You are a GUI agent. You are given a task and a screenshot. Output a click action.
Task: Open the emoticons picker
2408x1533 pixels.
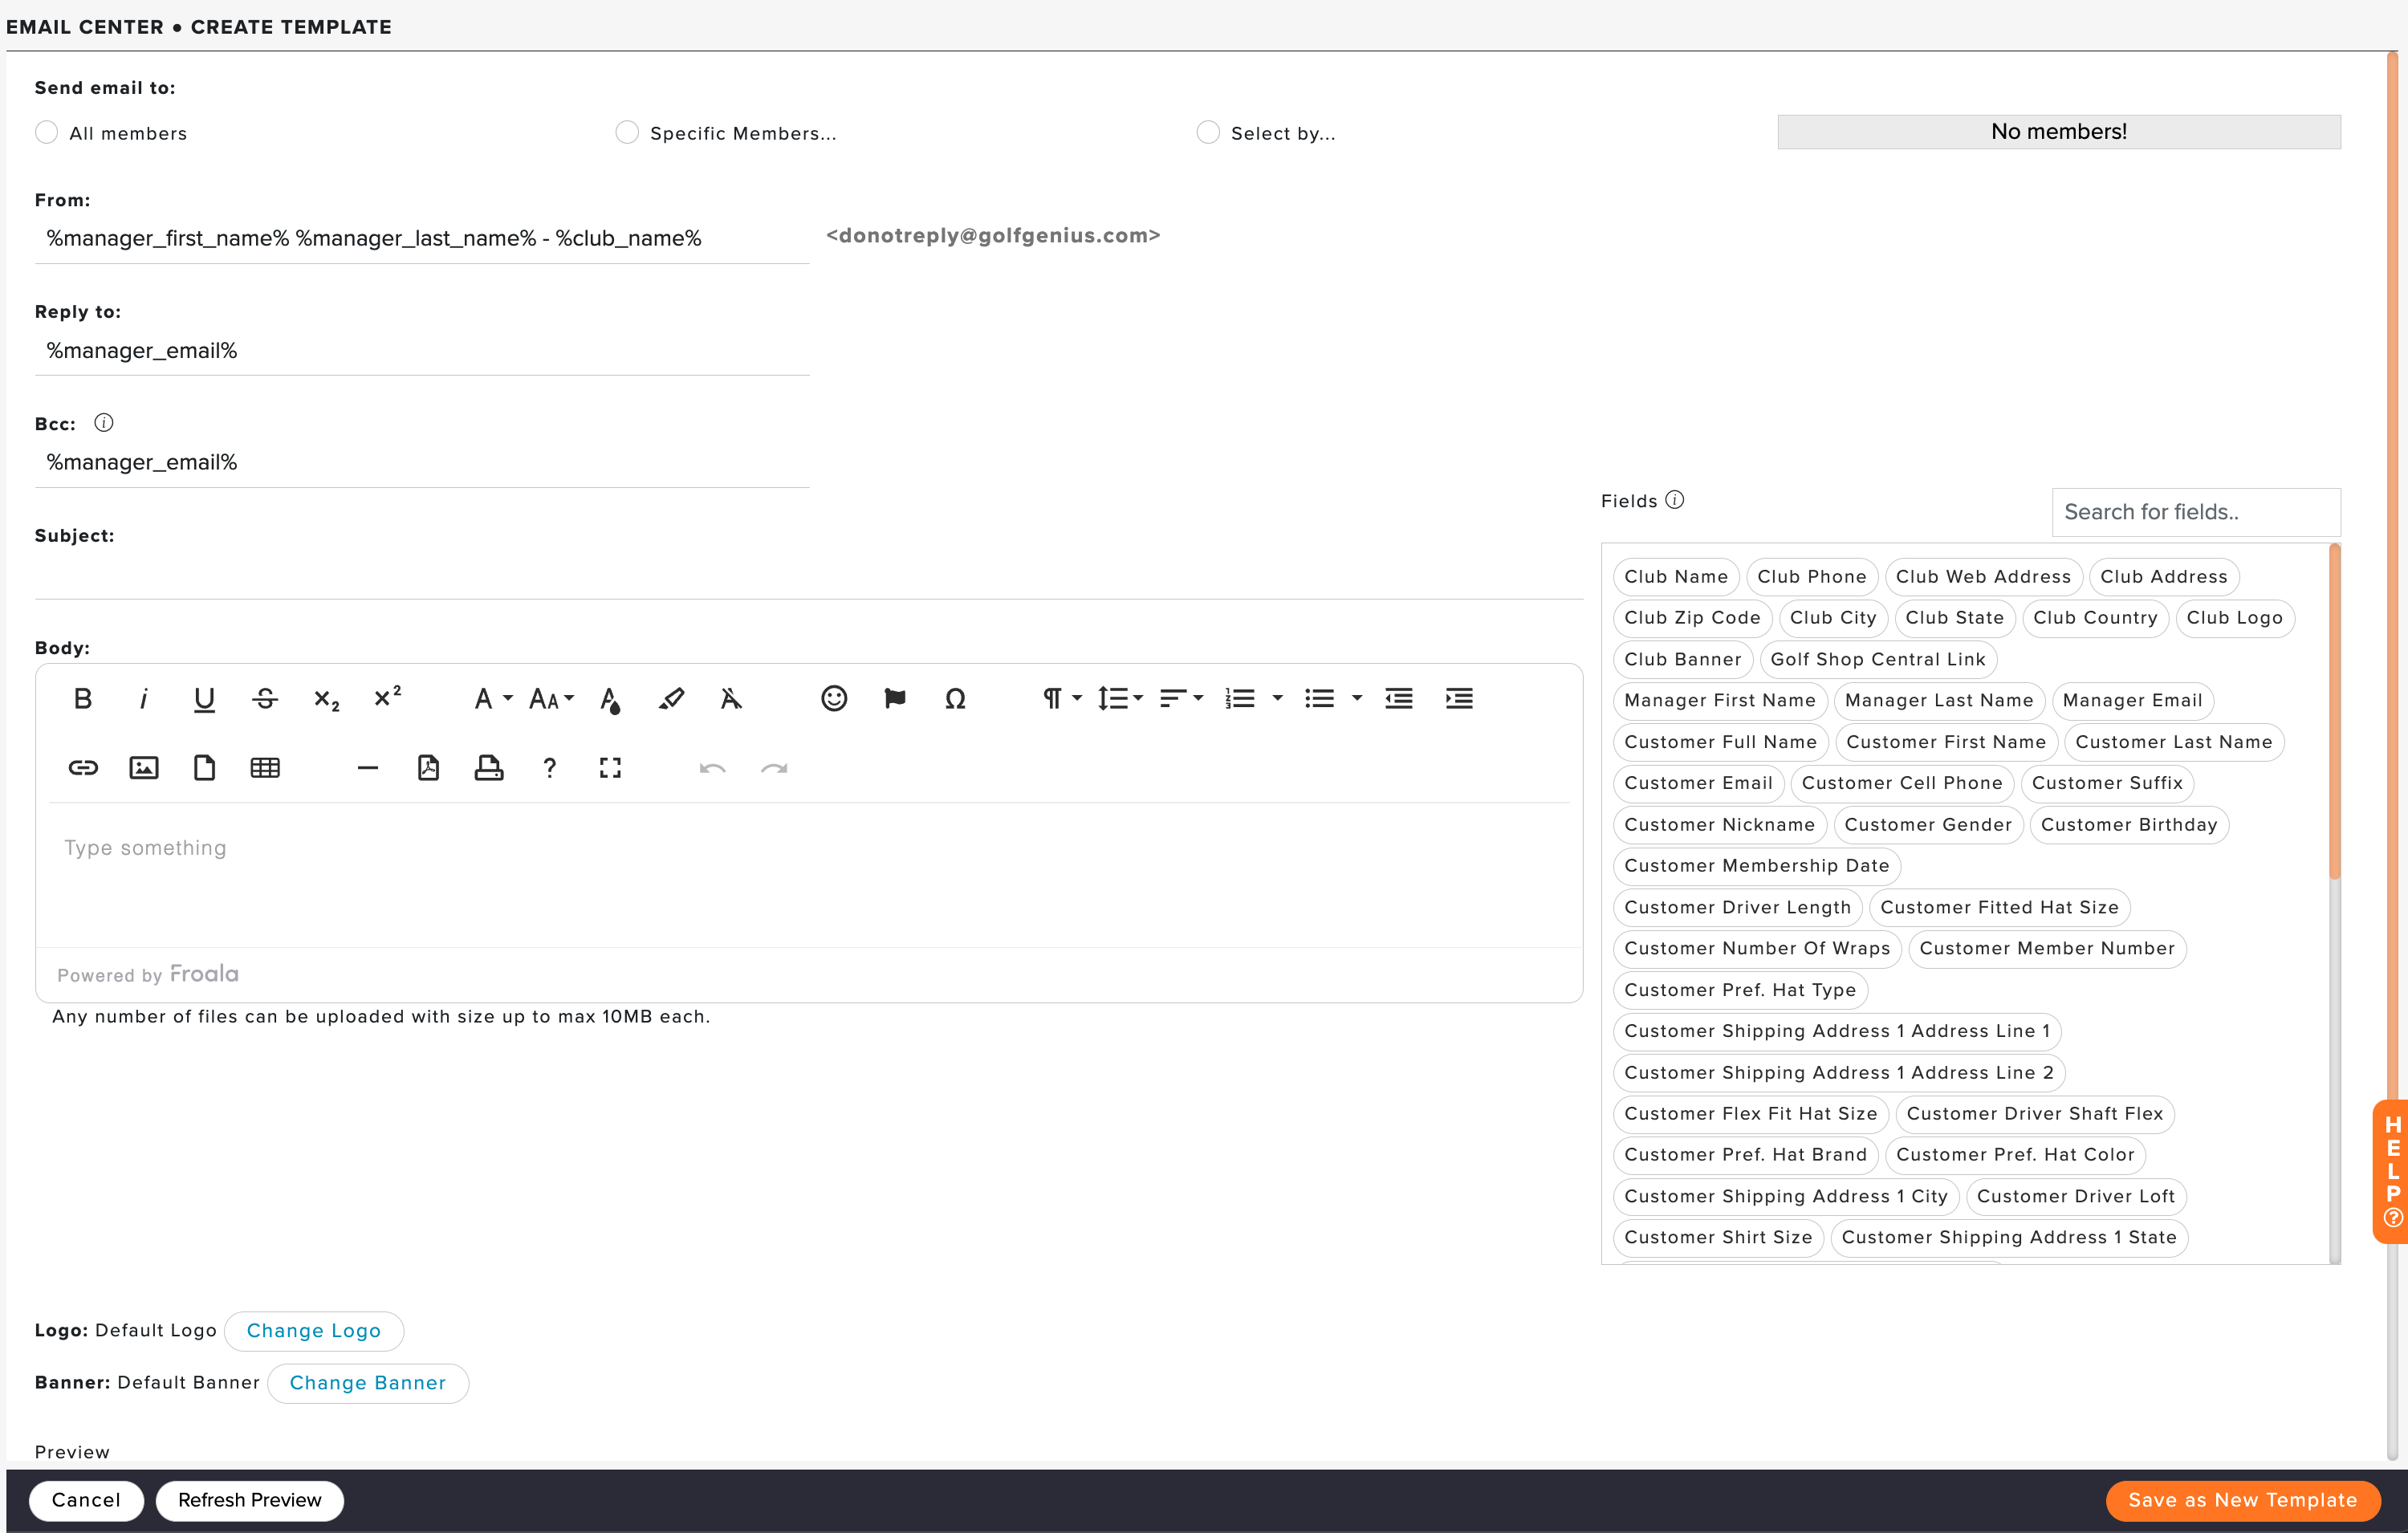pos(834,699)
